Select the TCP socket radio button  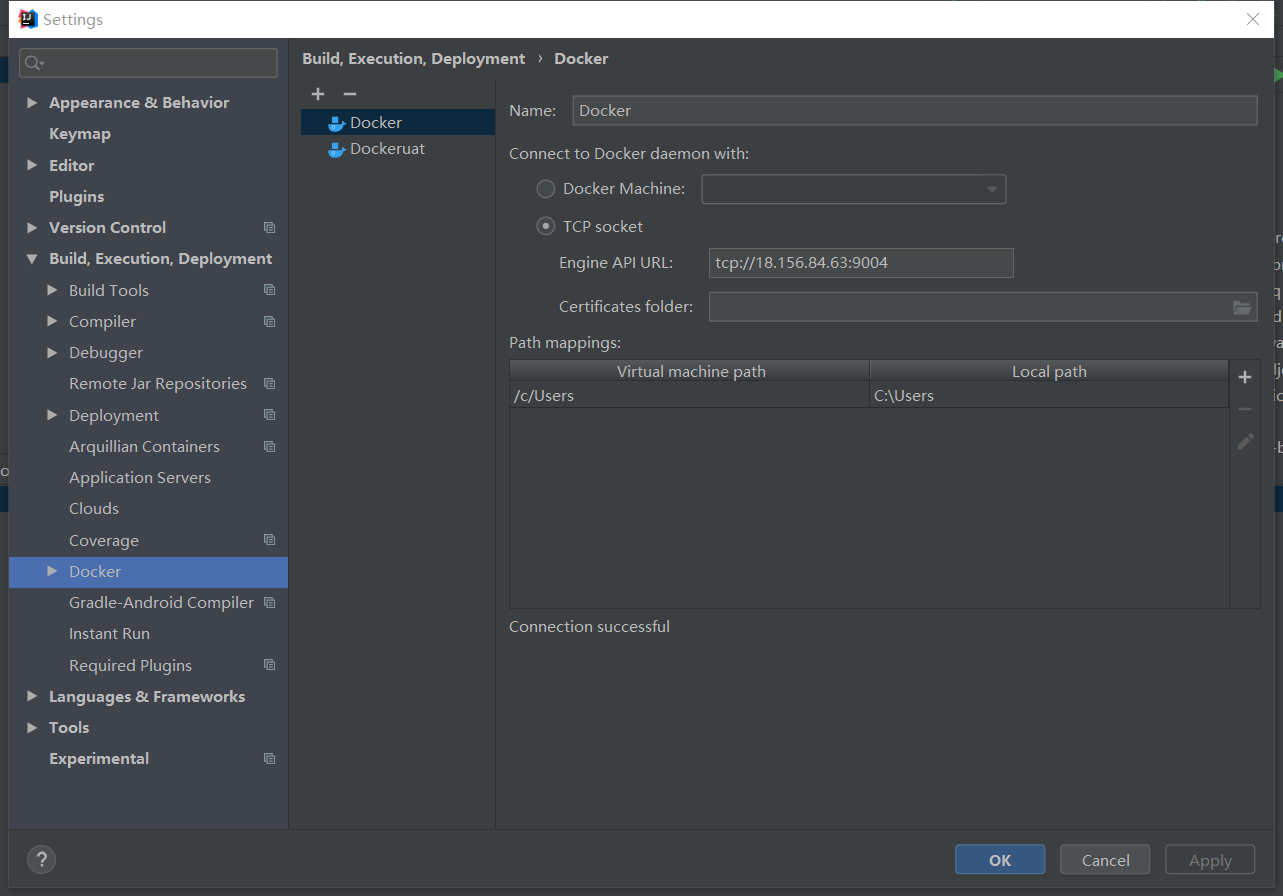[546, 227]
